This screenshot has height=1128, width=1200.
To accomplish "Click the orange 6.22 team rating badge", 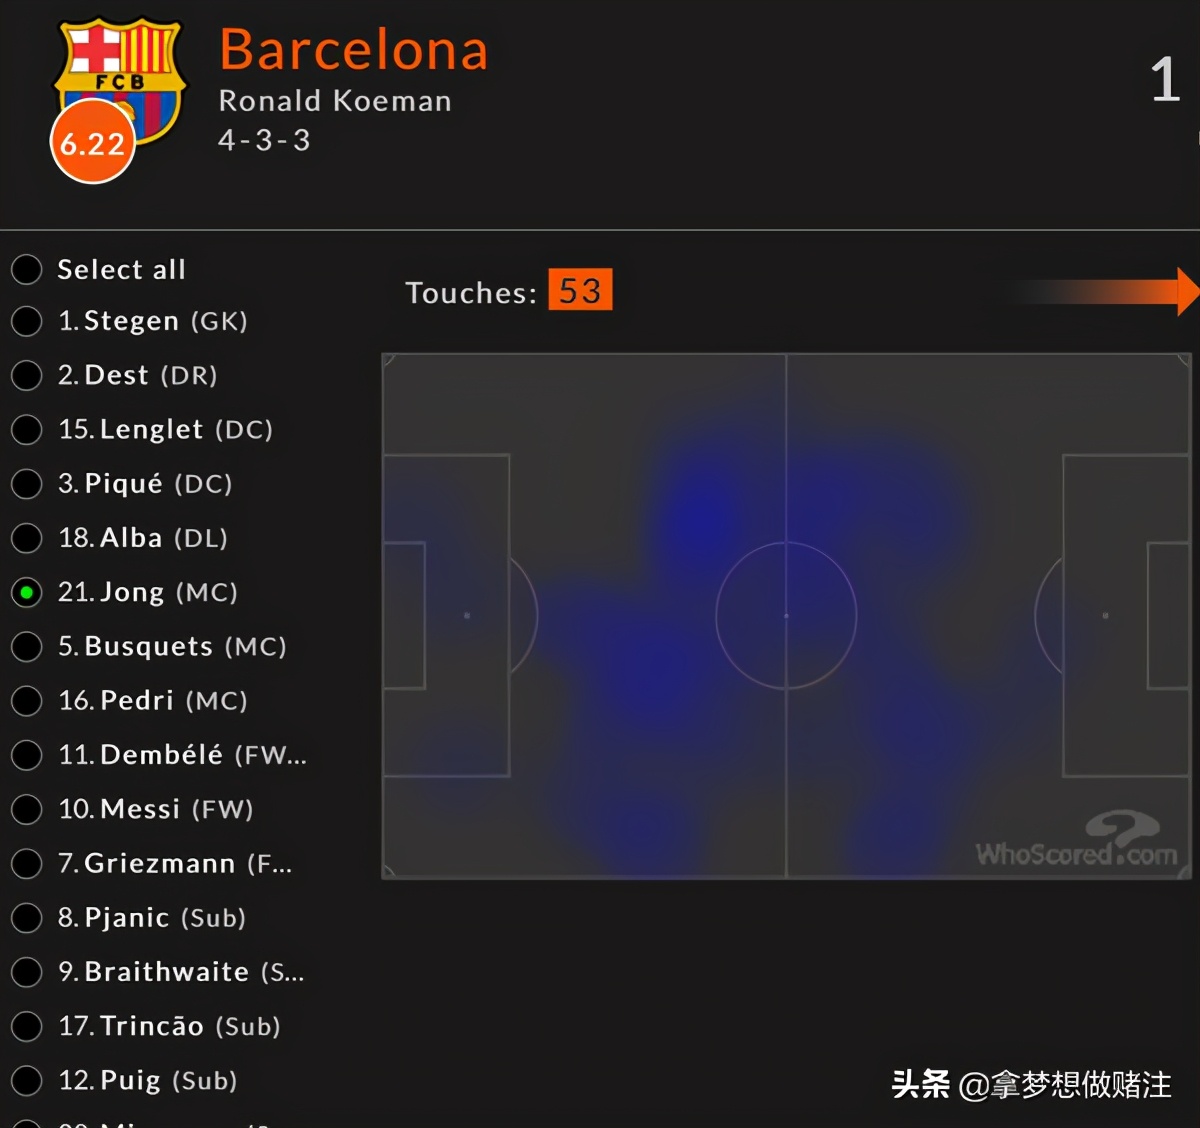I will (x=92, y=143).
